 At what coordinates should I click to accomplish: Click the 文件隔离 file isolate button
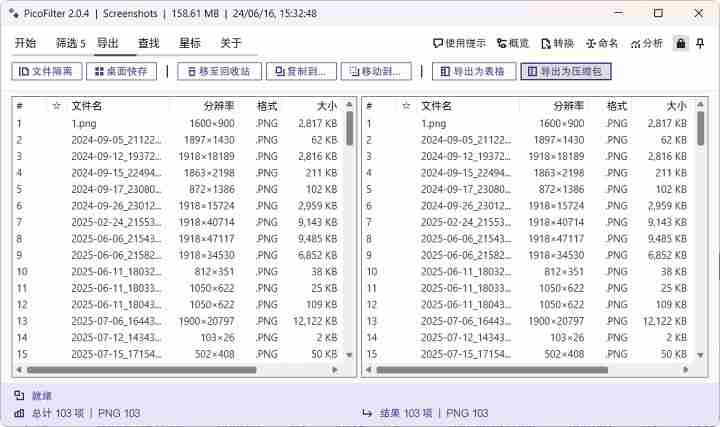(46, 72)
